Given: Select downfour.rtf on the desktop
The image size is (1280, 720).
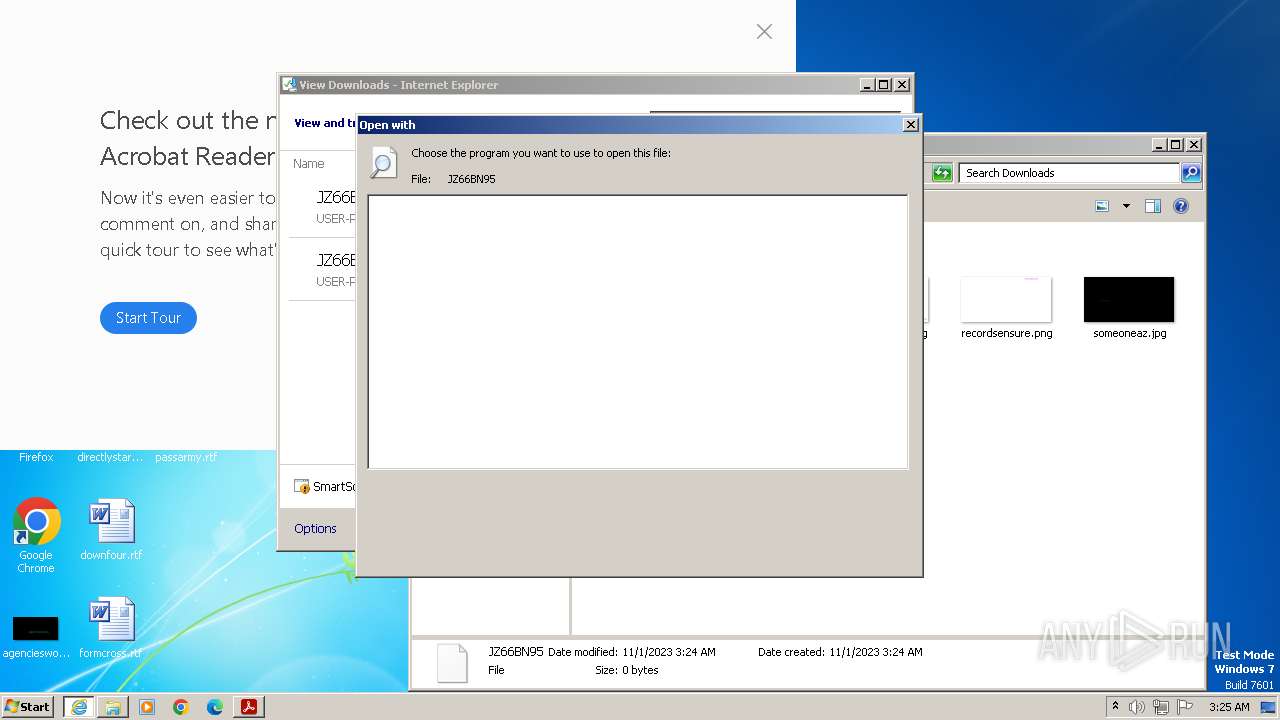Looking at the screenshot, I should [111, 530].
